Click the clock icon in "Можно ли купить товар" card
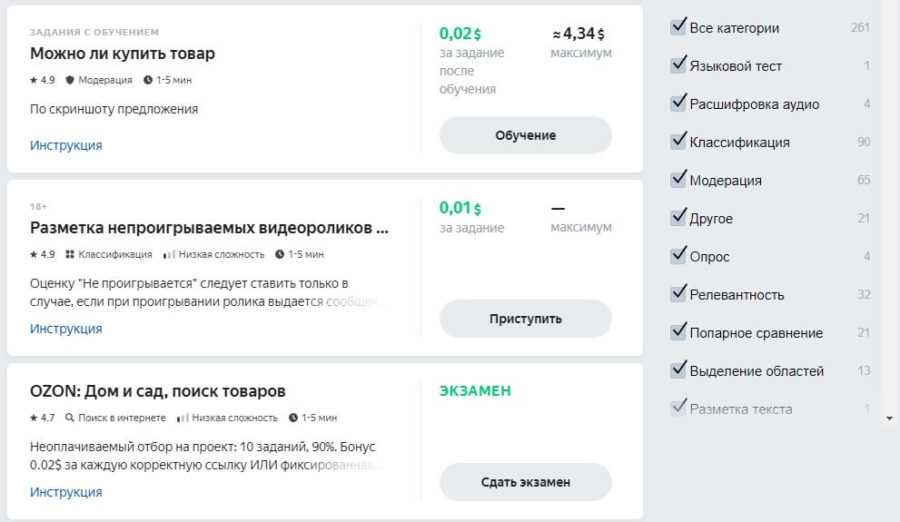Image resolution: width=900 pixels, height=522 pixels. pos(148,80)
